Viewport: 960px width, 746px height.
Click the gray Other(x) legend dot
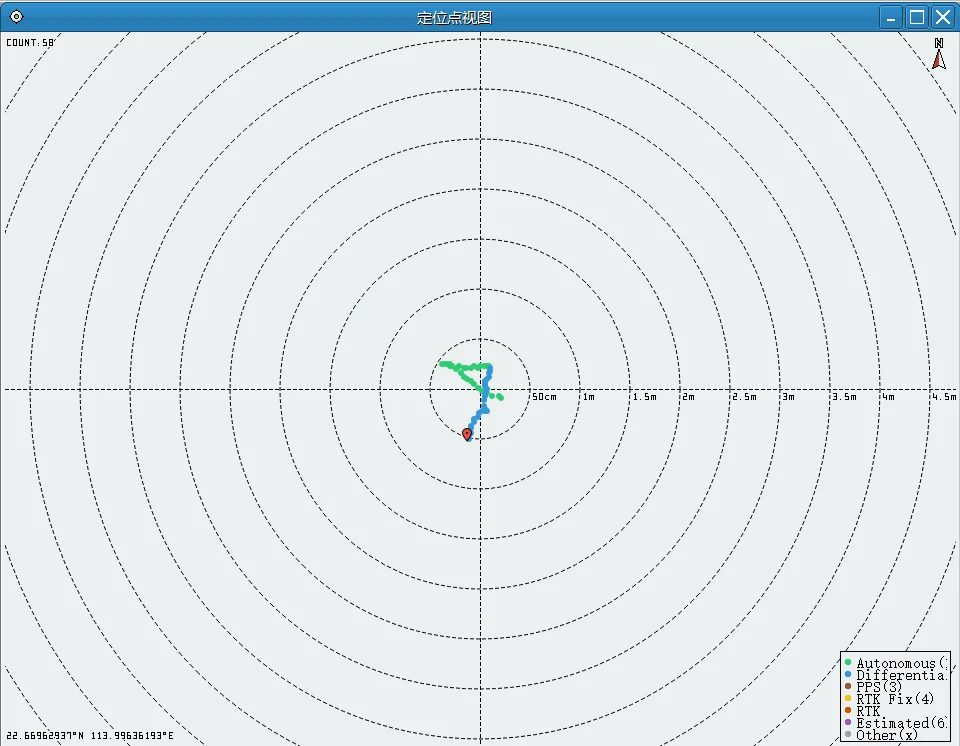[x=848, y=734]
